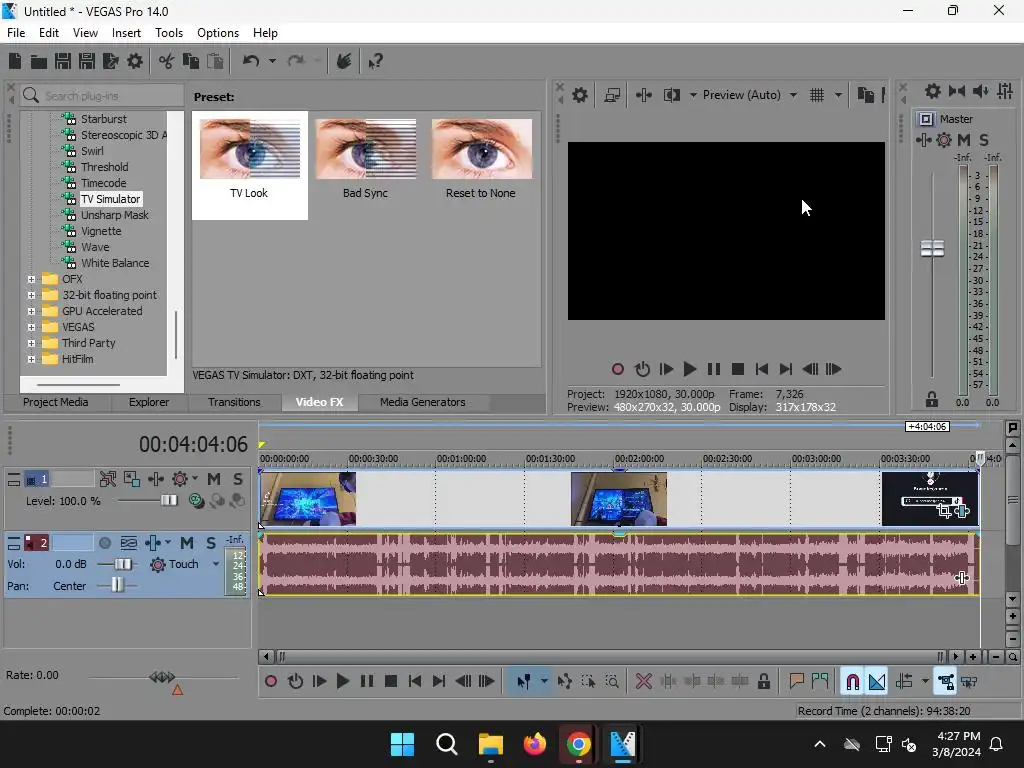1024x768 pixels.
Task: Toggle Automatic Crossfades button
Action: click(x=877, y=682)
